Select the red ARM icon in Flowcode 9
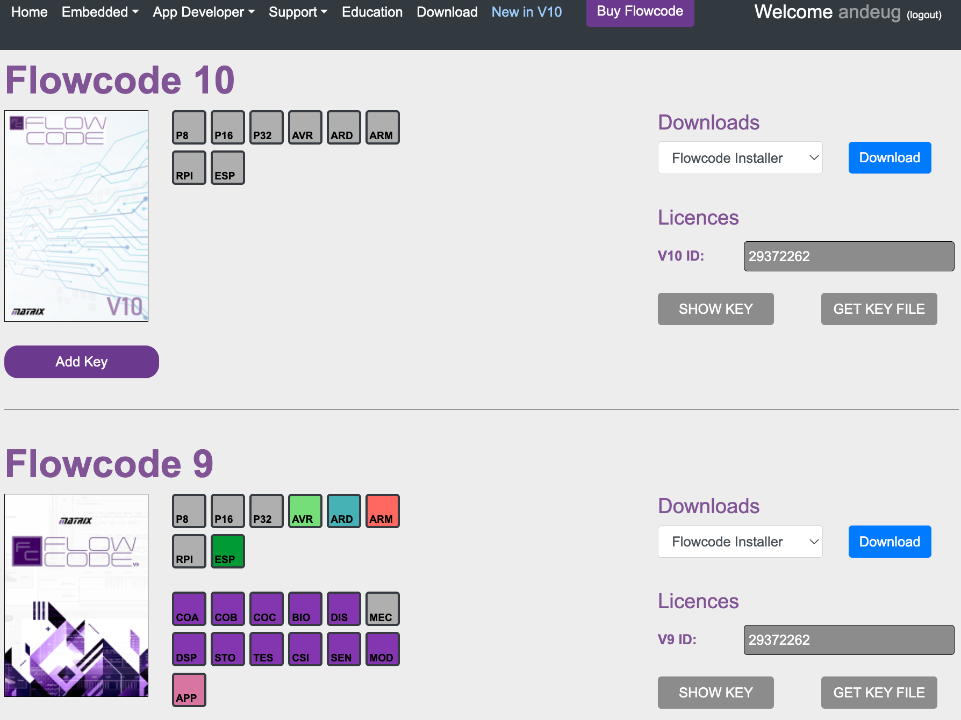Screen dimensions: 961x720 coord(383,511)
